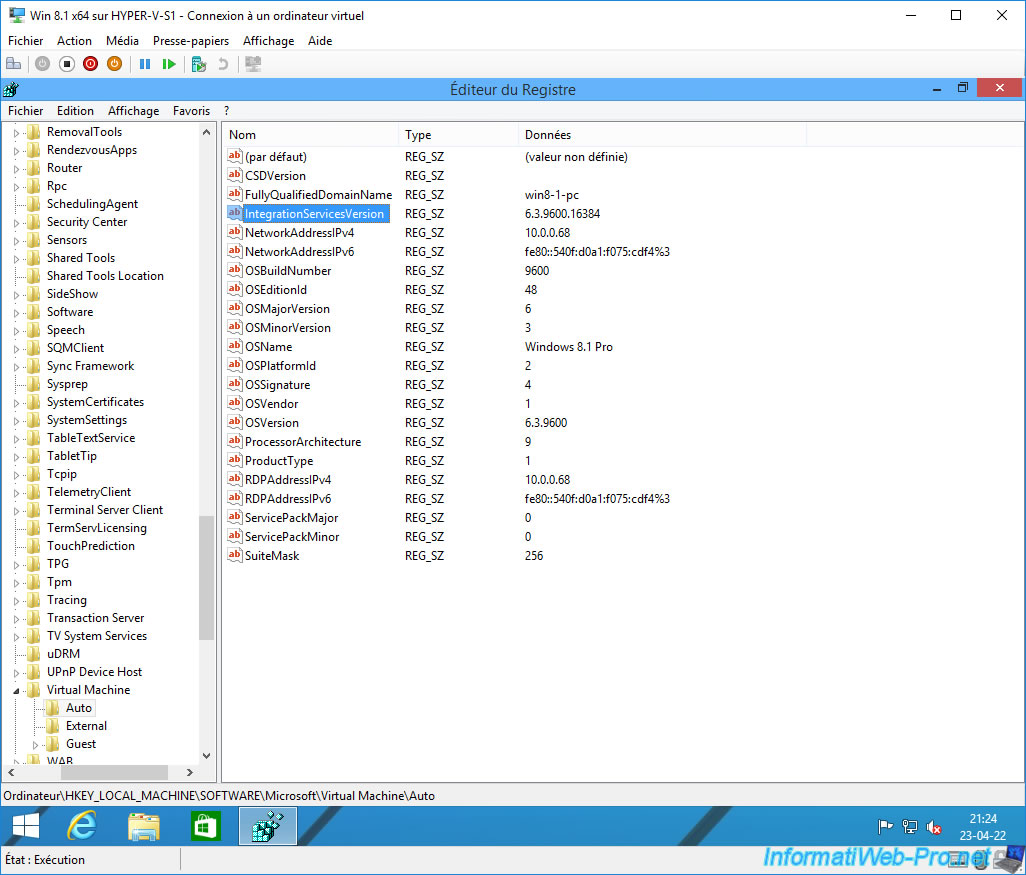This screenshot has width=1026, height=875.
Task: Shut down the VM with the red power icon
Action: (x=90, y=63)
